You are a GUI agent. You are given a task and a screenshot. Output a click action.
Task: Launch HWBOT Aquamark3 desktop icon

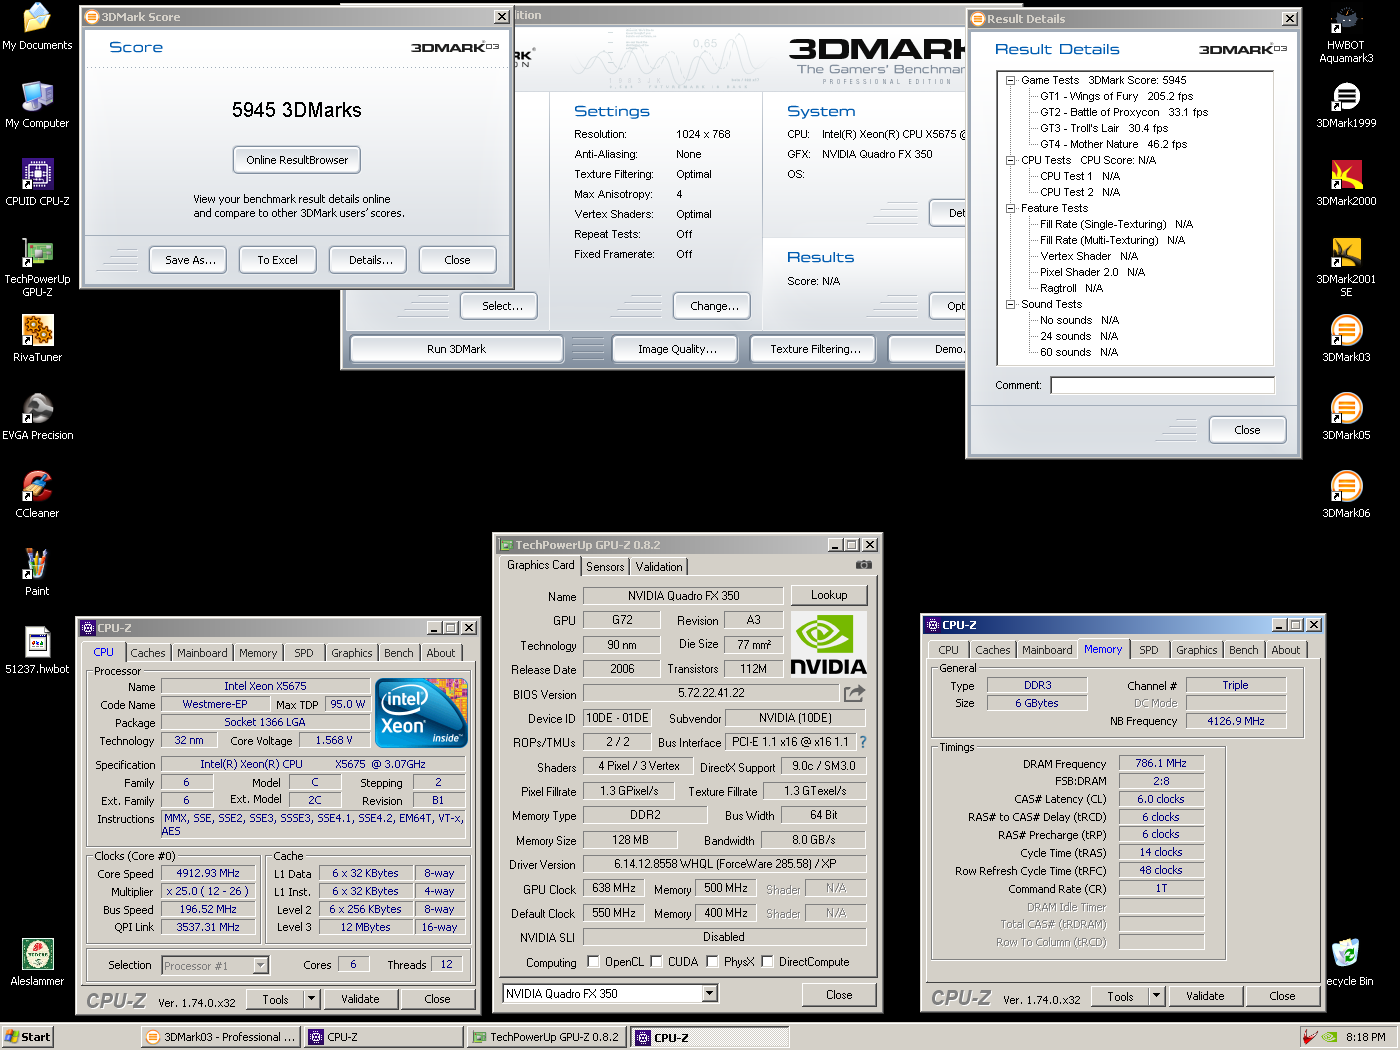pyautogui.click(x=1346, y=34)
